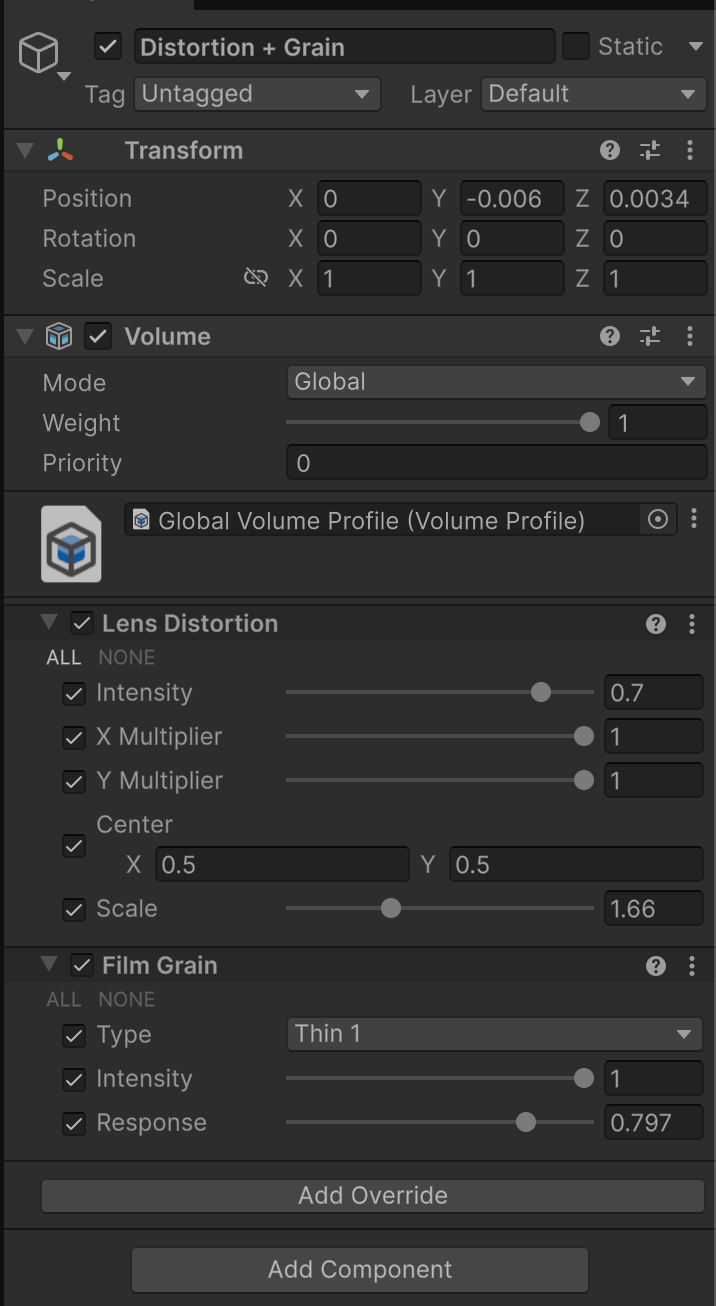Open Film Grain three-dot options menu
The height and width of the screenshot is (1306, 716).
692,966
